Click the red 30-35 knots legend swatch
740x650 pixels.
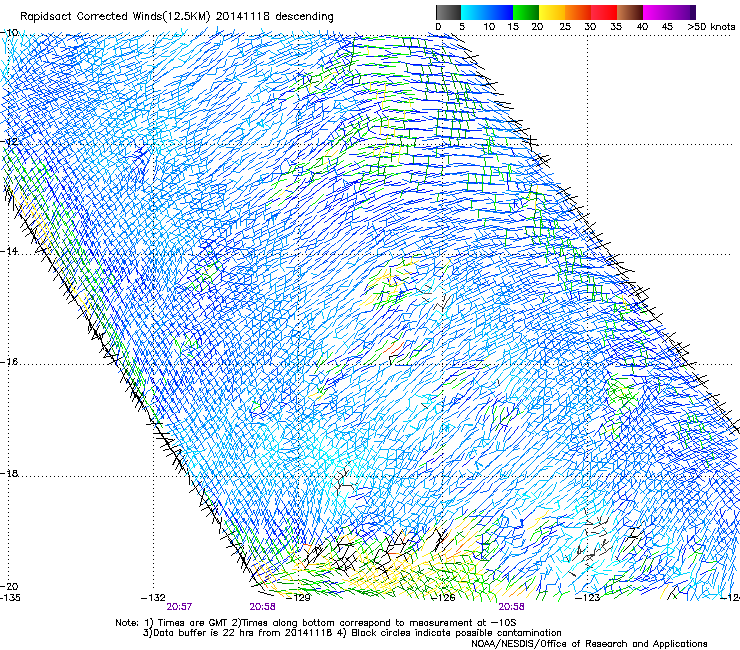tap(604, 12)
